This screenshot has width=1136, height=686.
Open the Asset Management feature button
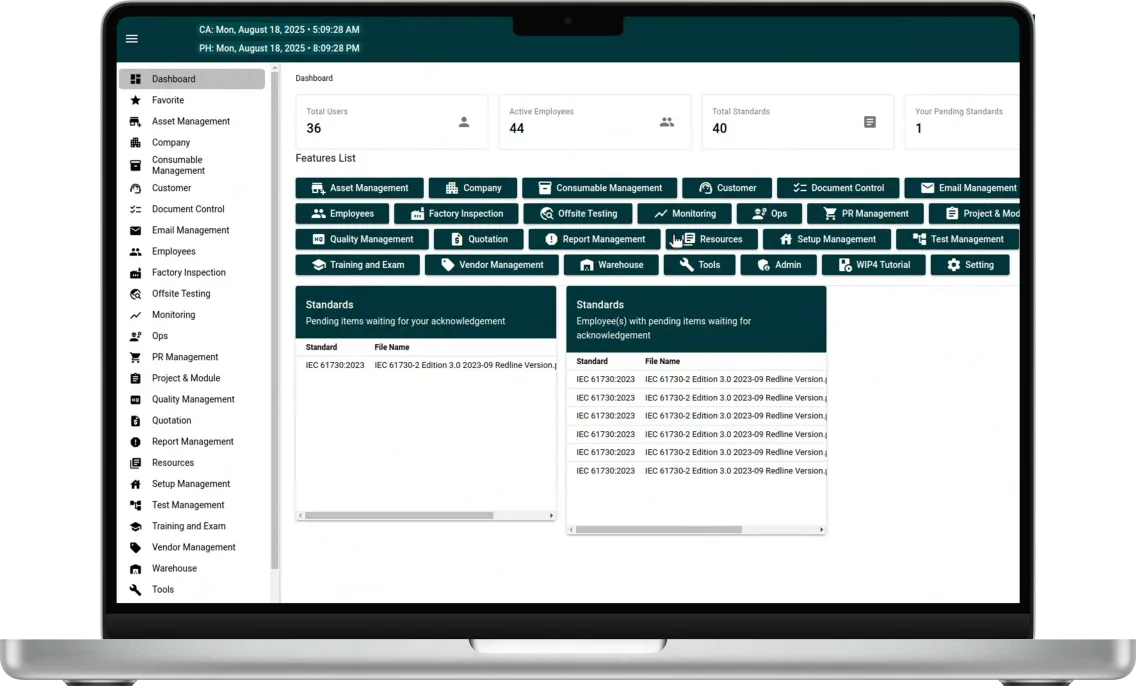pos(359,188)
